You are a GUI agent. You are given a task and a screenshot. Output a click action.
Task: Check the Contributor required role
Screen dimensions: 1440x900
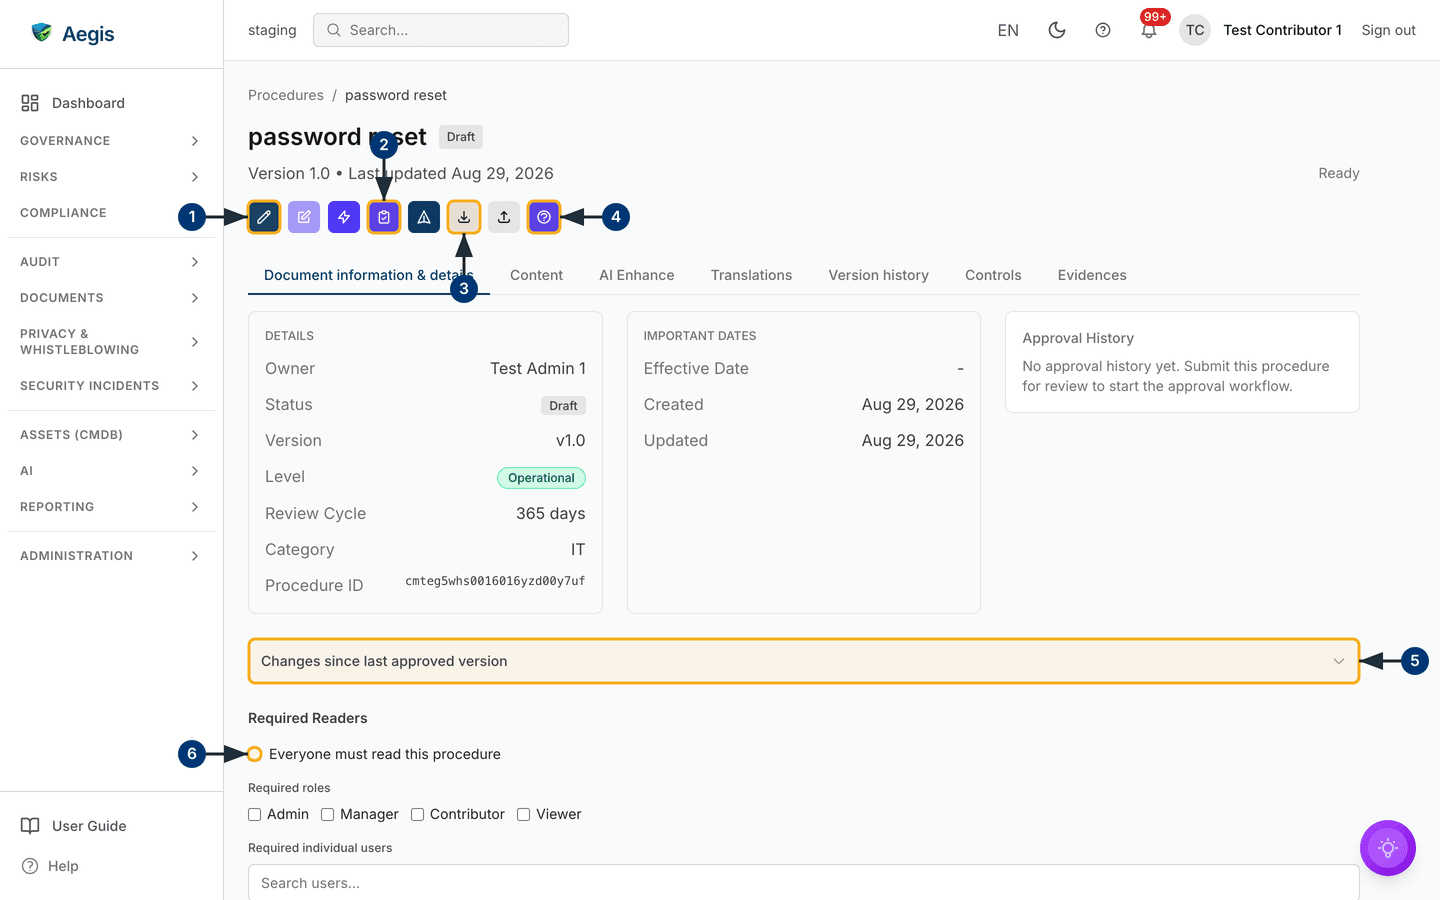[x=418, y=814]
